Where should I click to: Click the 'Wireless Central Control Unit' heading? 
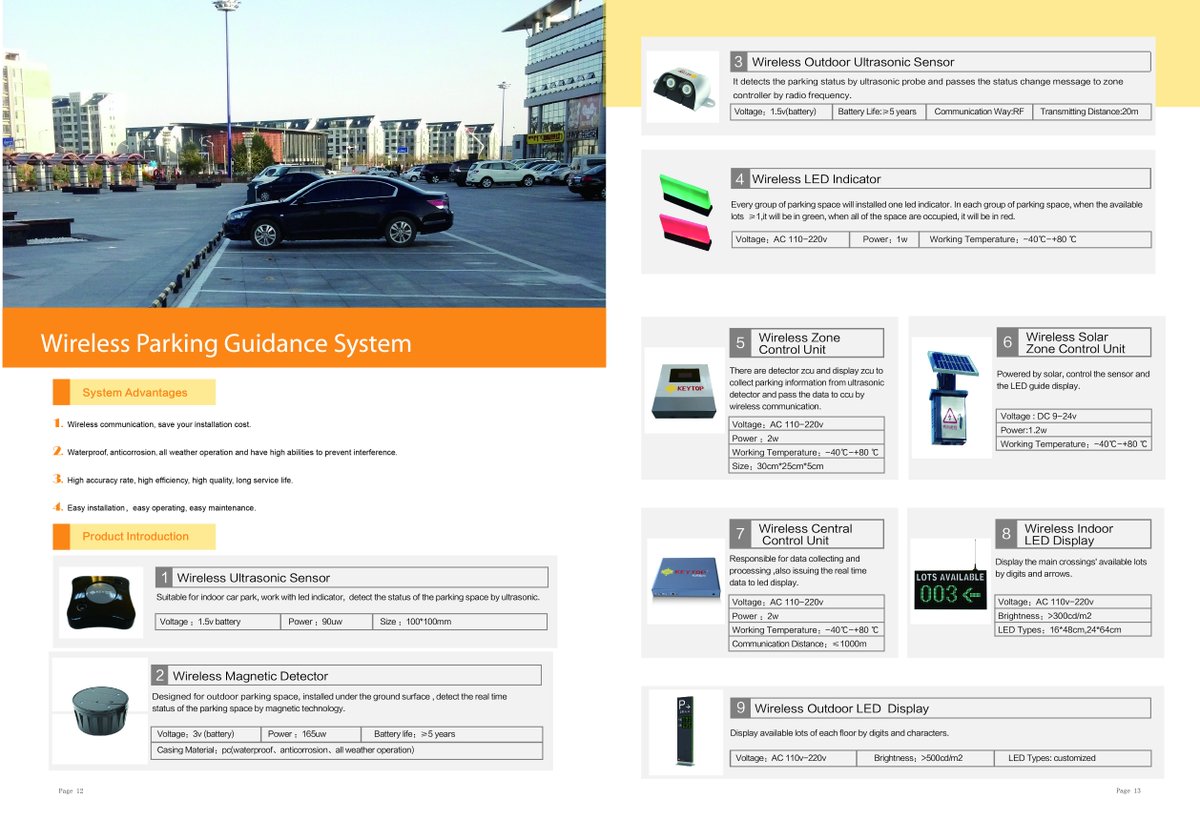click(x=805, y=534)
